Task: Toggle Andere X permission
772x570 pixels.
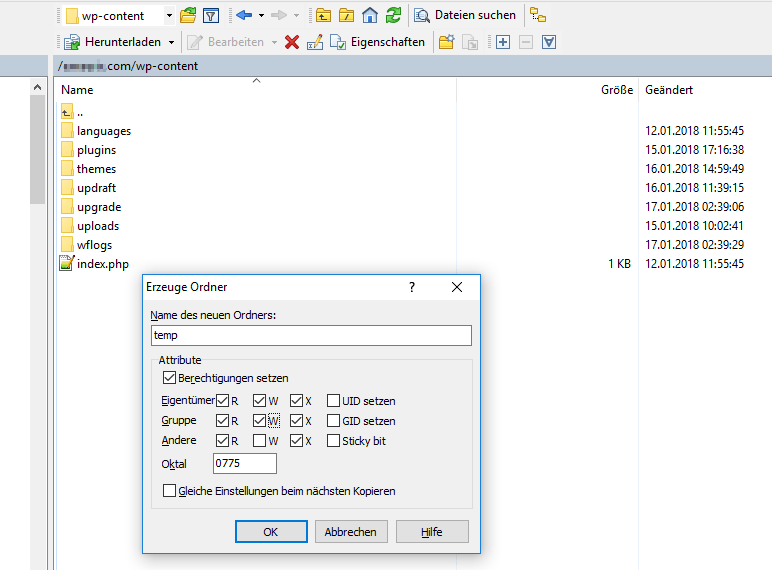Action: 296,441
